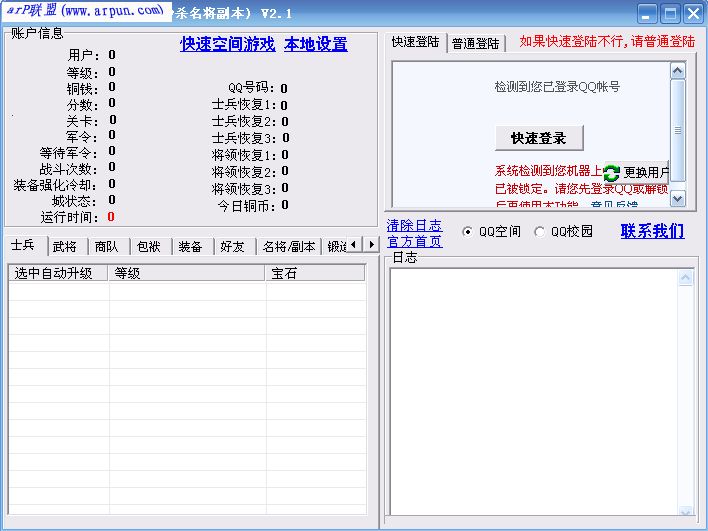Click the QQ号码 label
The width and height of the screenshot is (708, 531).
[x=252, y=87]
